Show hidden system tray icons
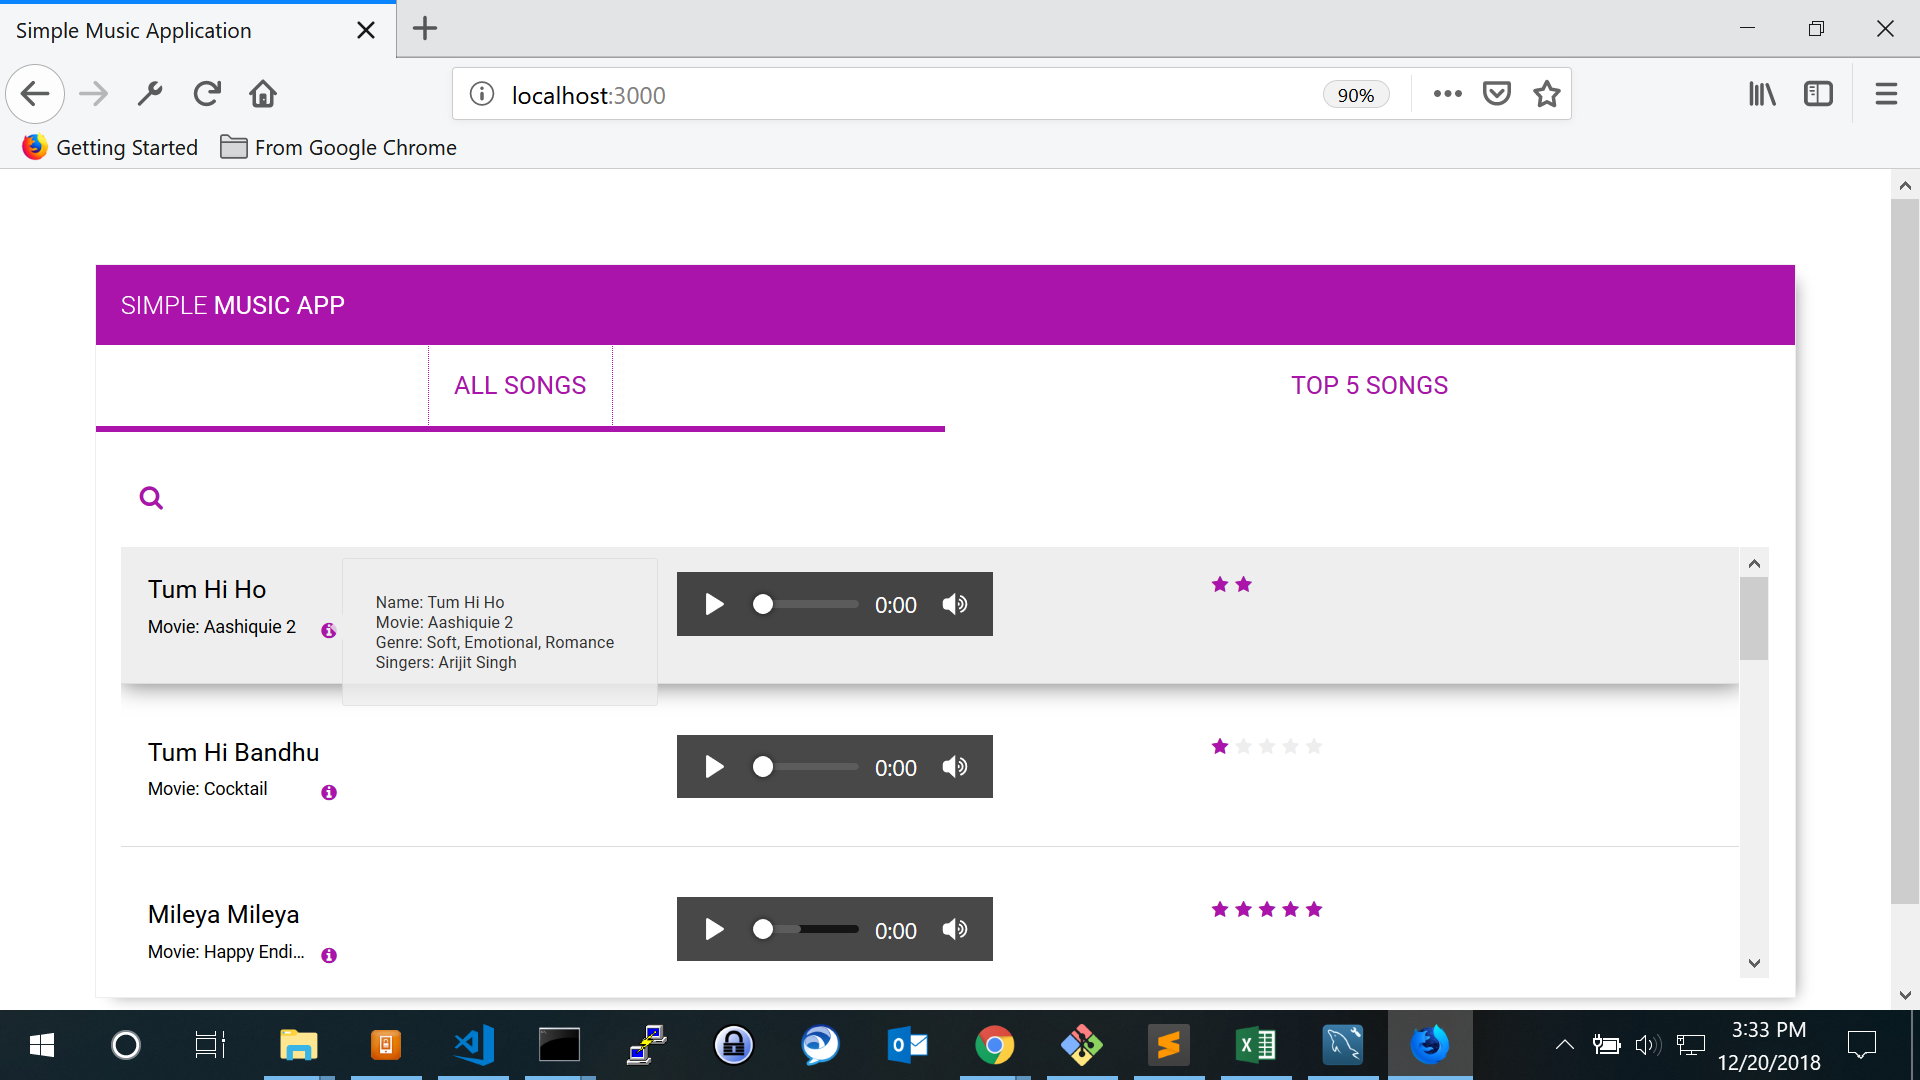This screenshot has width=1920, height=1080. 1565,1045
